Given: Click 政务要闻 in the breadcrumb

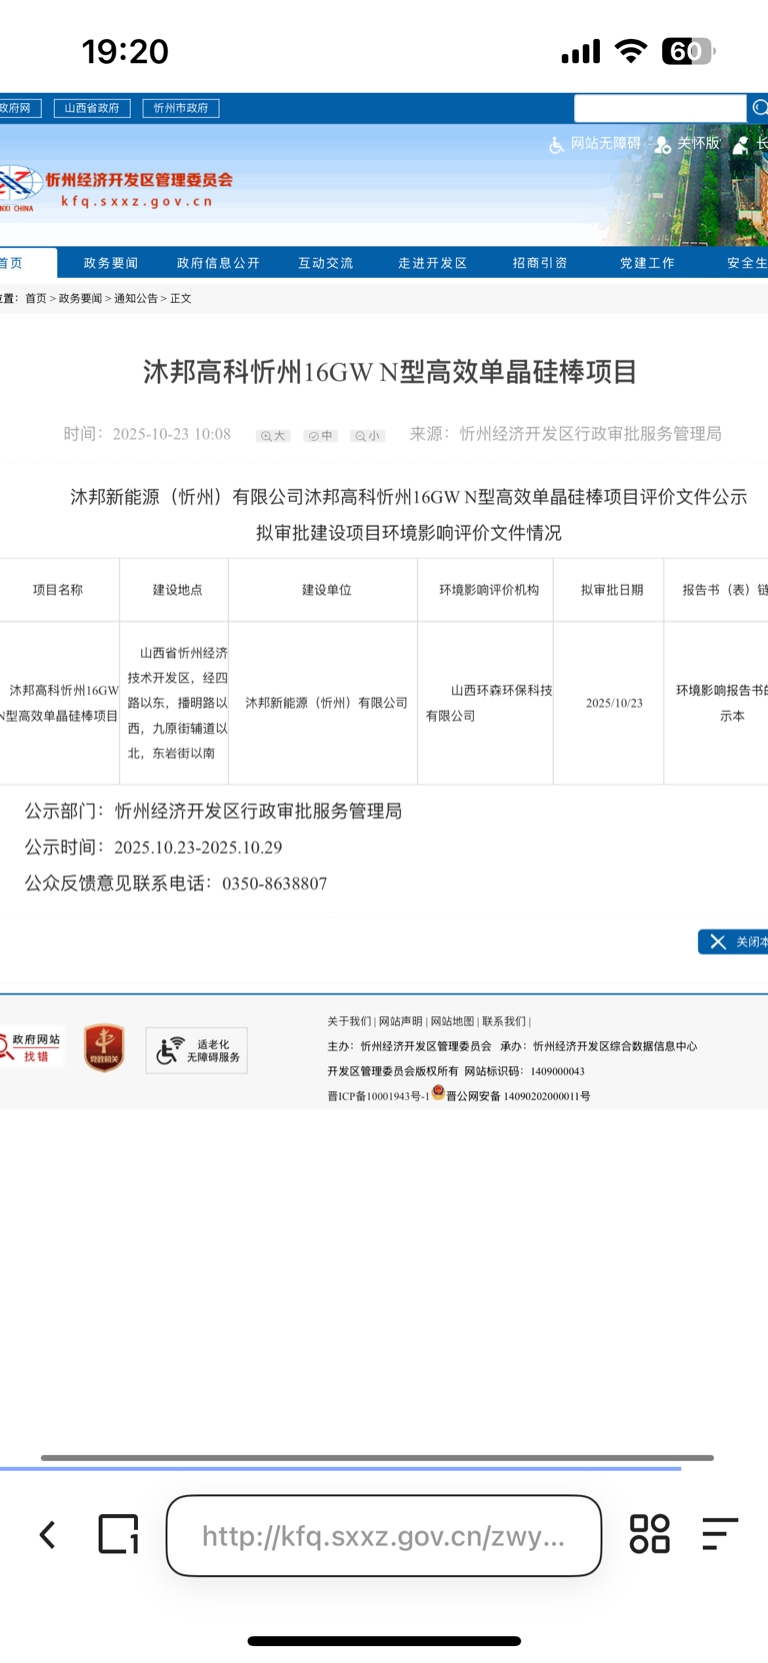Looking at the screenshot, I should 80,298.
